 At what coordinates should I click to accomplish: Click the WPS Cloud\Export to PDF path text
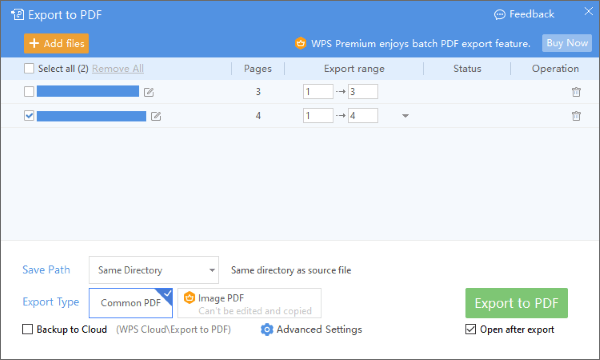pyautogui.click(x=173, y=329)
